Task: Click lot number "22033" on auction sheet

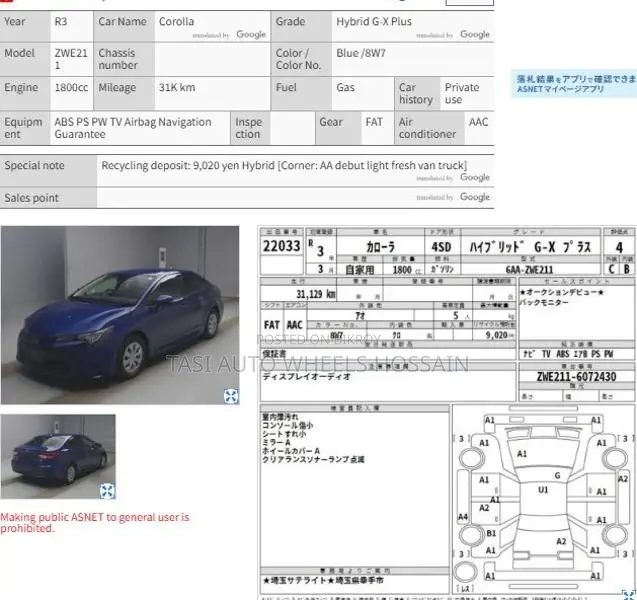Action: click(282, 246)
